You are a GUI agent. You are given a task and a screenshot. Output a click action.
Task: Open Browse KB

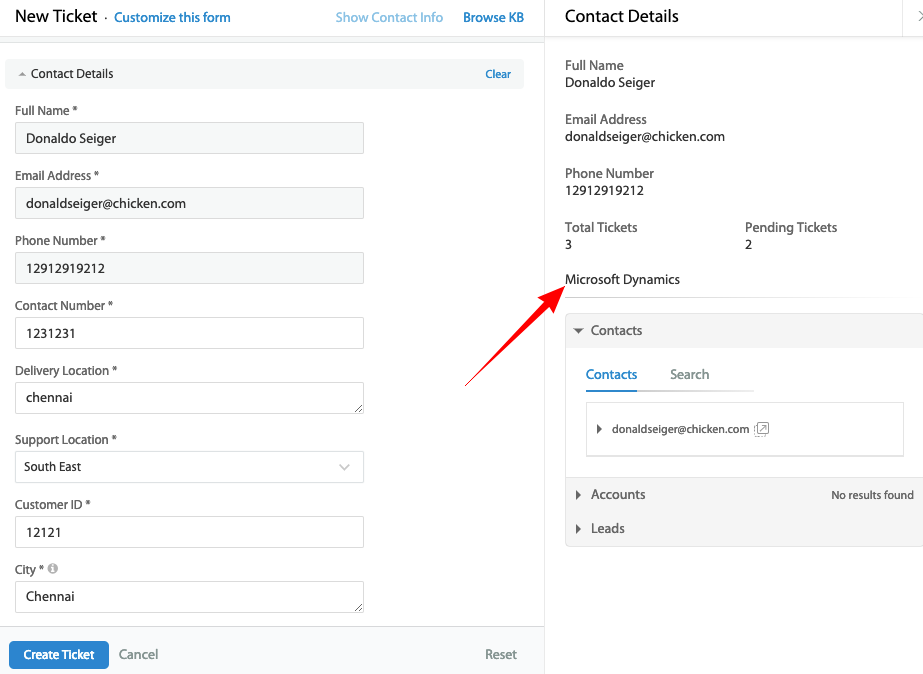click(493, 17)
